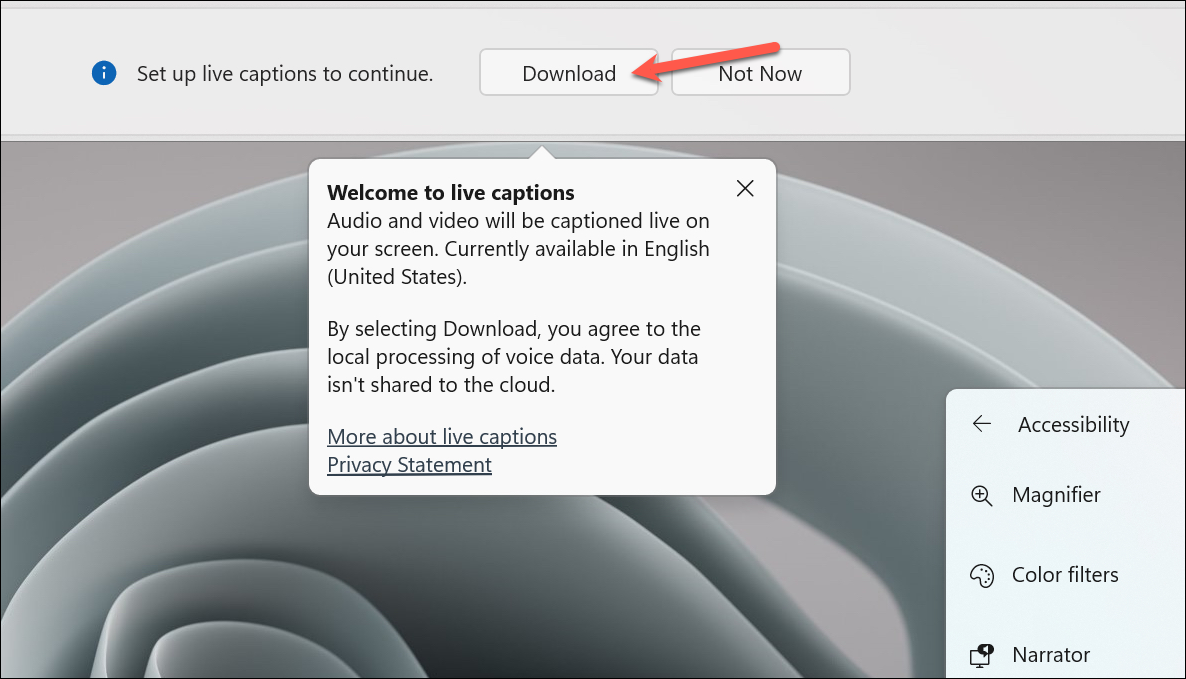This screenshot has width=1186, height=679.
Task: Select the Narrator text label
Action: click(x=1051, y=655)
